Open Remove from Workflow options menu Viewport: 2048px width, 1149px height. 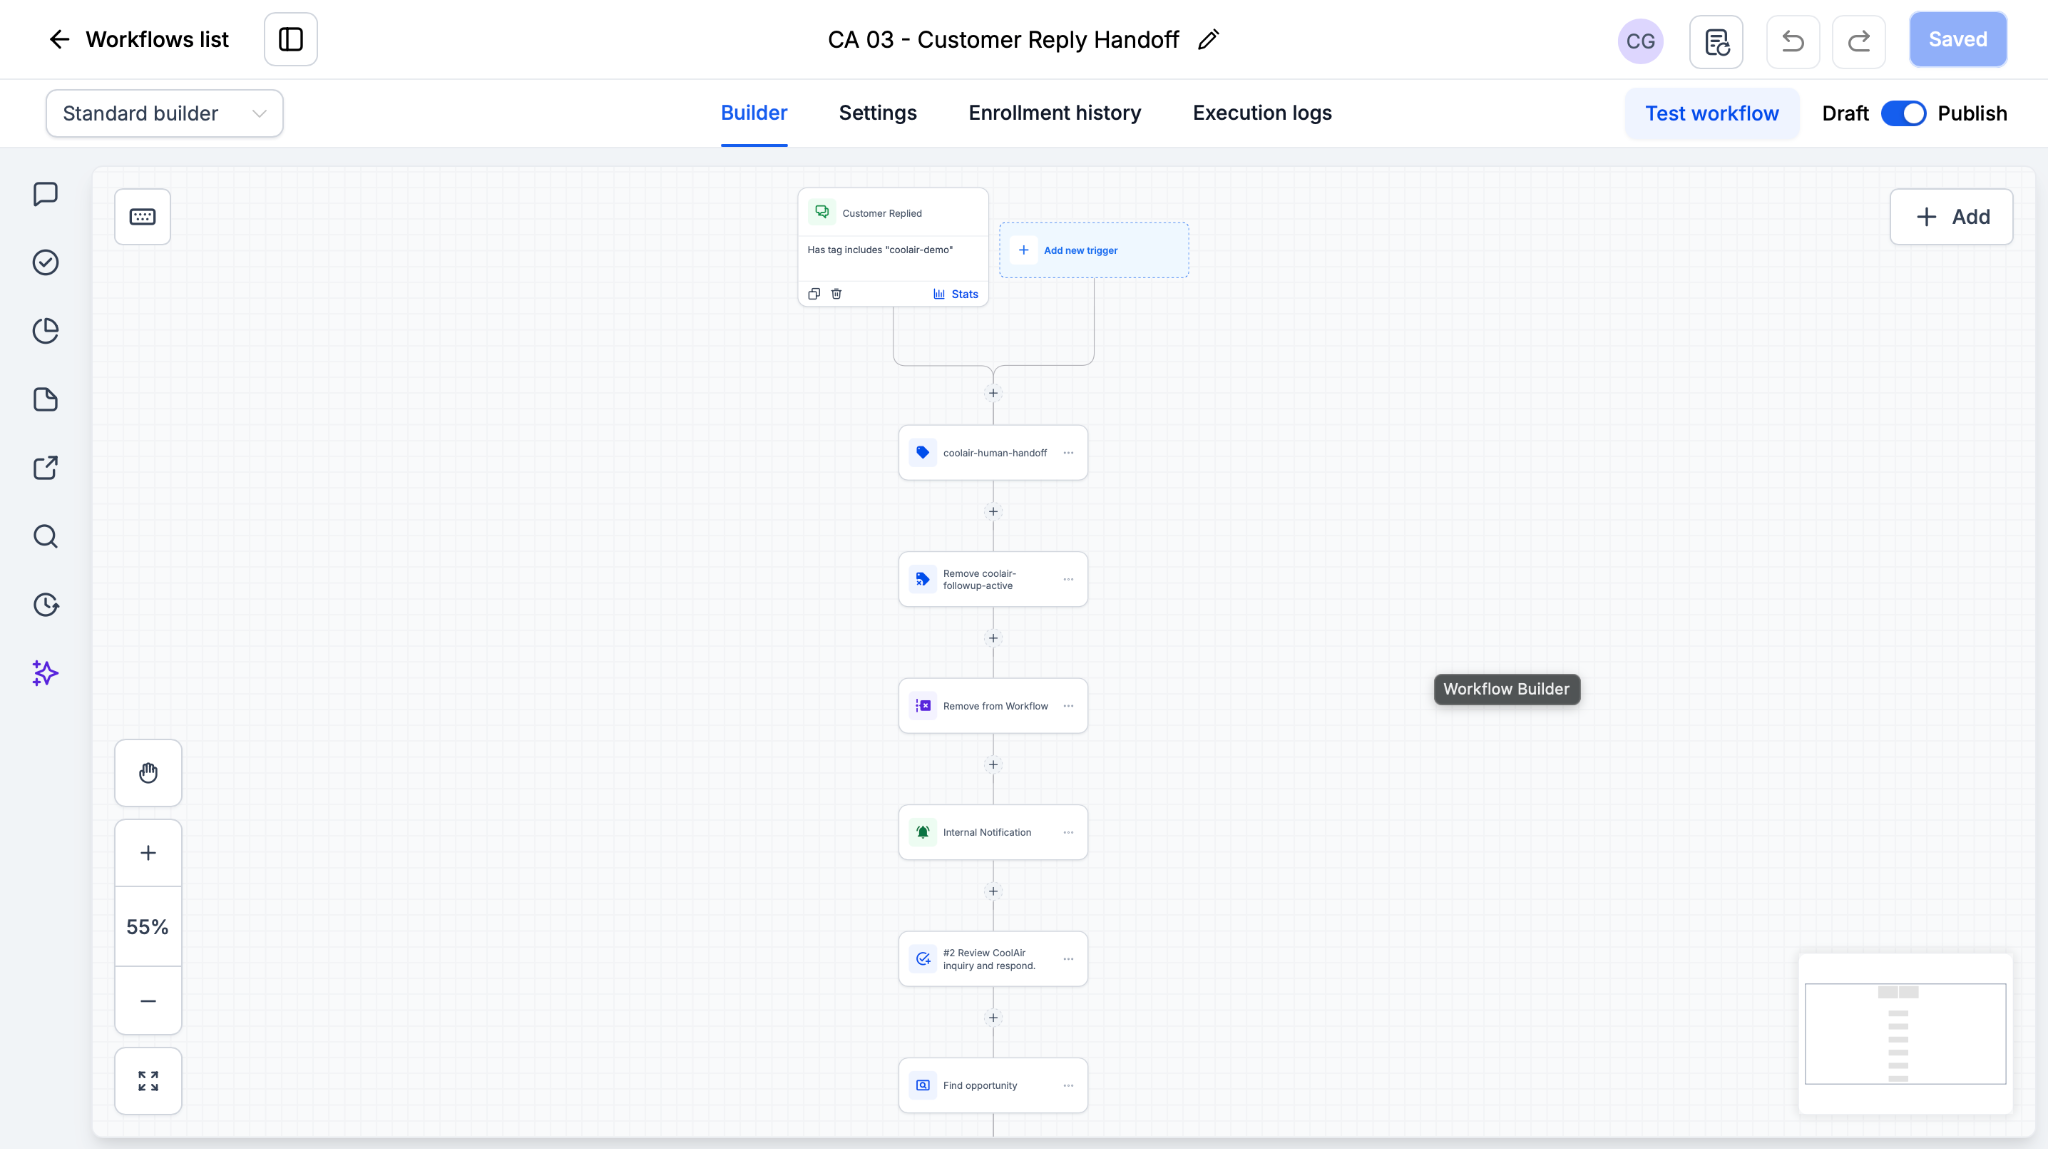pos(1069,706)
